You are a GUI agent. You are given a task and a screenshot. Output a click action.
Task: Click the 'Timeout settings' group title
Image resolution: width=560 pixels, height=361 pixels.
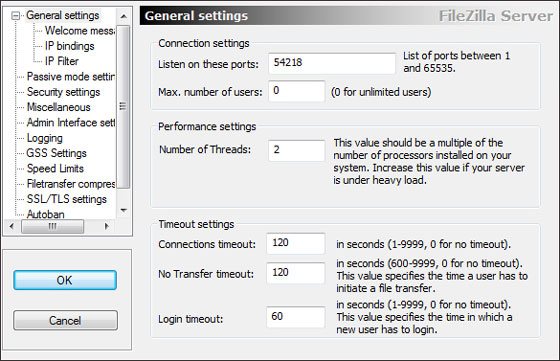pos(196,224)
